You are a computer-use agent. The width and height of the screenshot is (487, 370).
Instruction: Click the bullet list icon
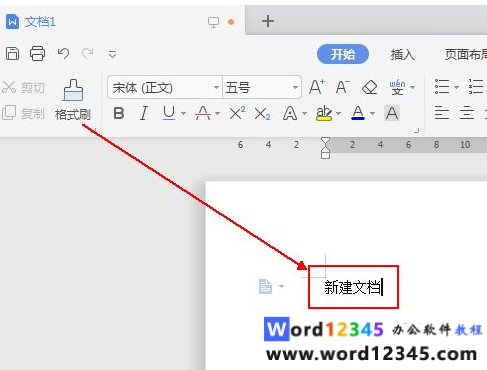pos(442,87)
